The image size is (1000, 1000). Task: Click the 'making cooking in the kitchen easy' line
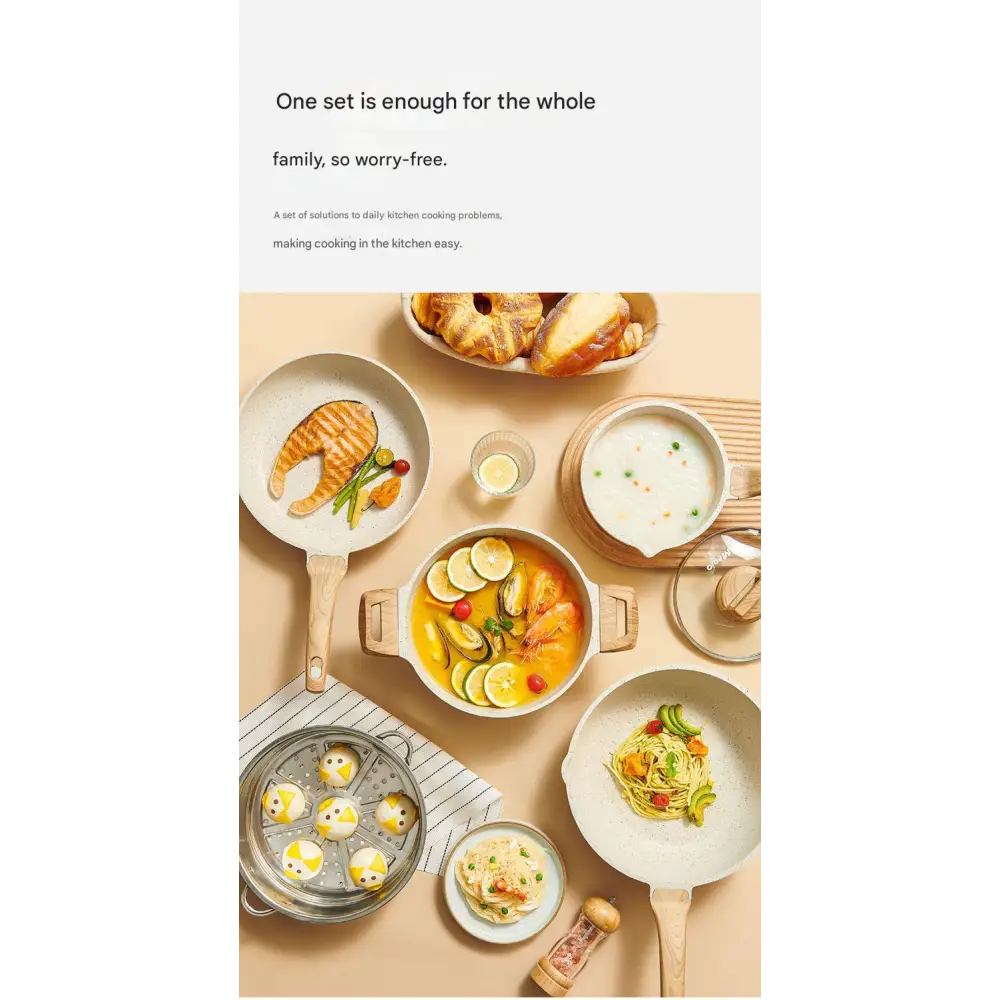367,243
